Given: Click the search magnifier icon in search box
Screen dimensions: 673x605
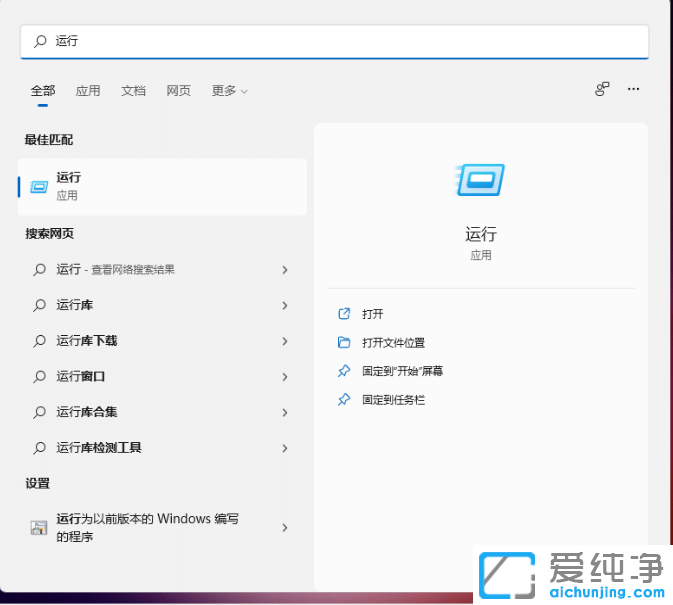Looking at the screenshot, I should tap(40, 41).
